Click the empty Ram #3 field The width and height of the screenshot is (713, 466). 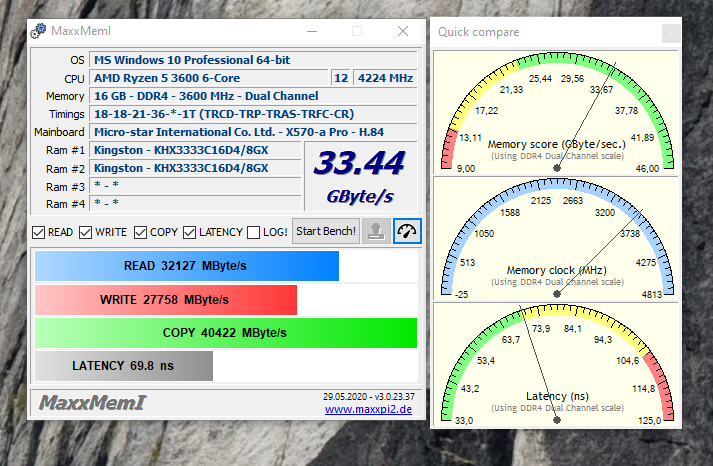point(195,186)
